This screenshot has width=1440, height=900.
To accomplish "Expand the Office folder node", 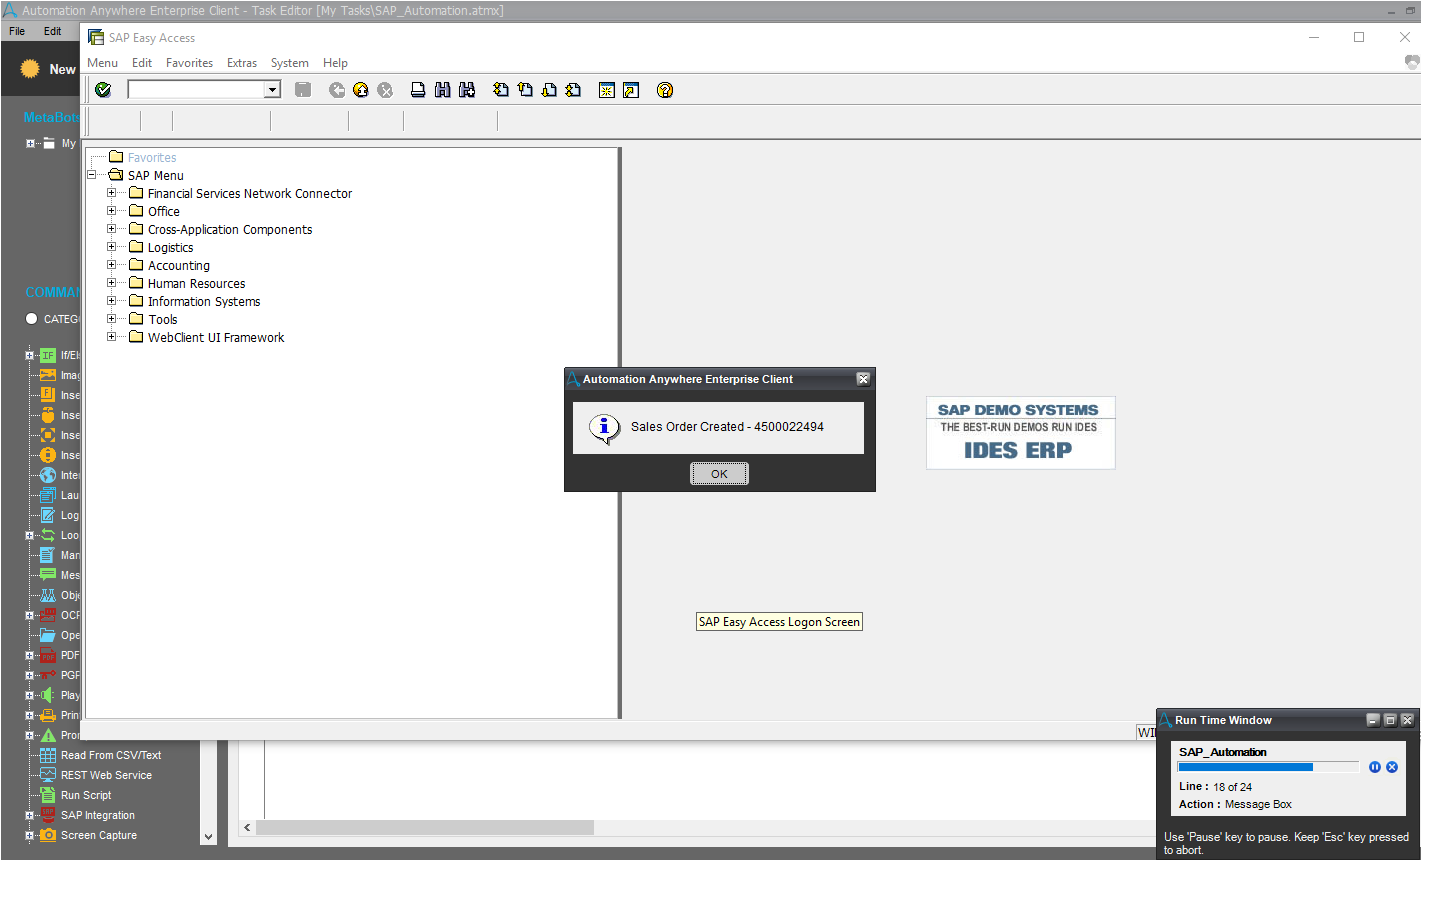I will [112, 211].
